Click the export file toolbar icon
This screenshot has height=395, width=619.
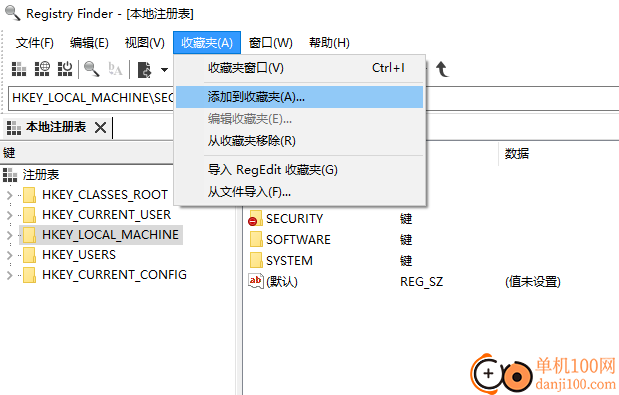(x=144, y=70)
